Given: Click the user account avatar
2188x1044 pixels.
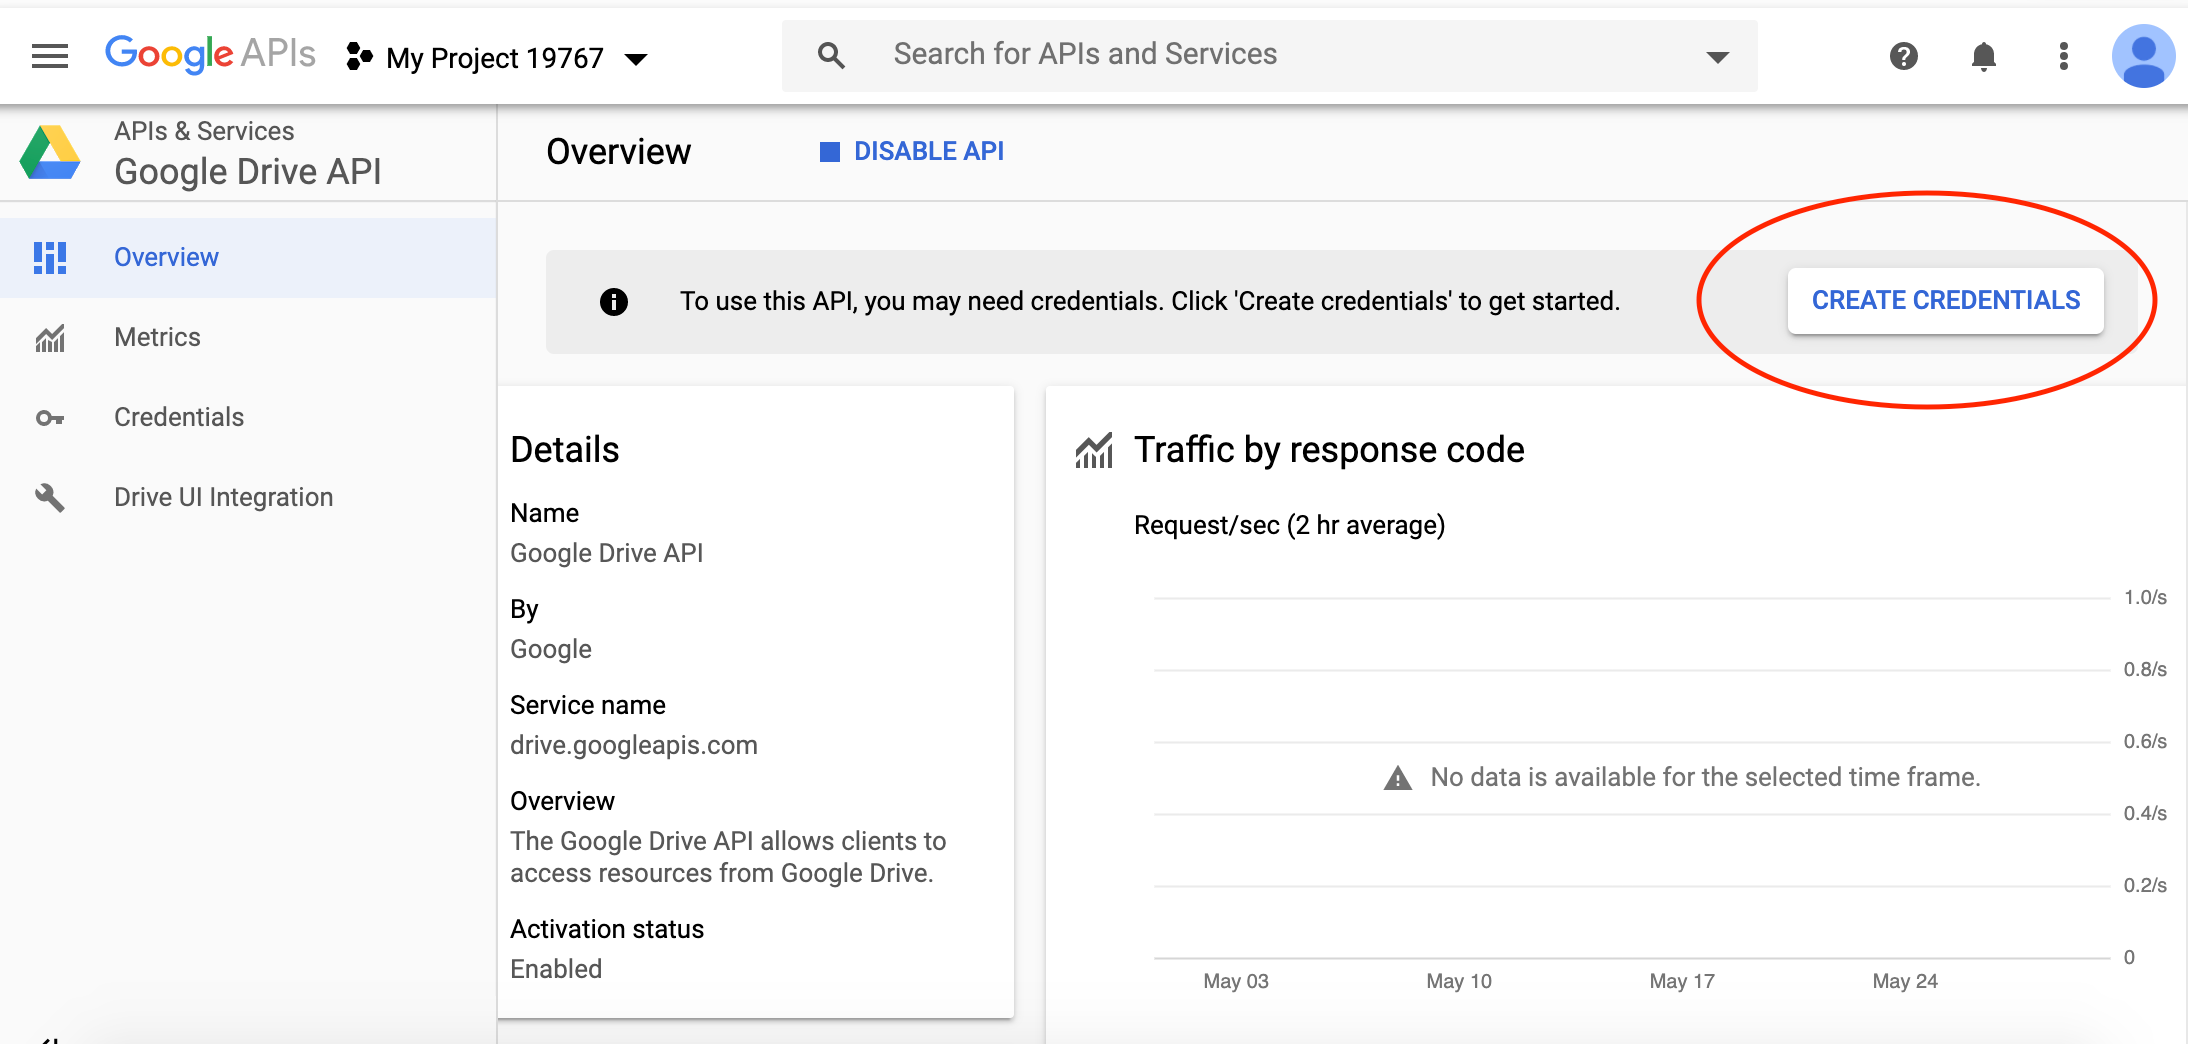Looking at the screenshot, I should click(2143, 56).
